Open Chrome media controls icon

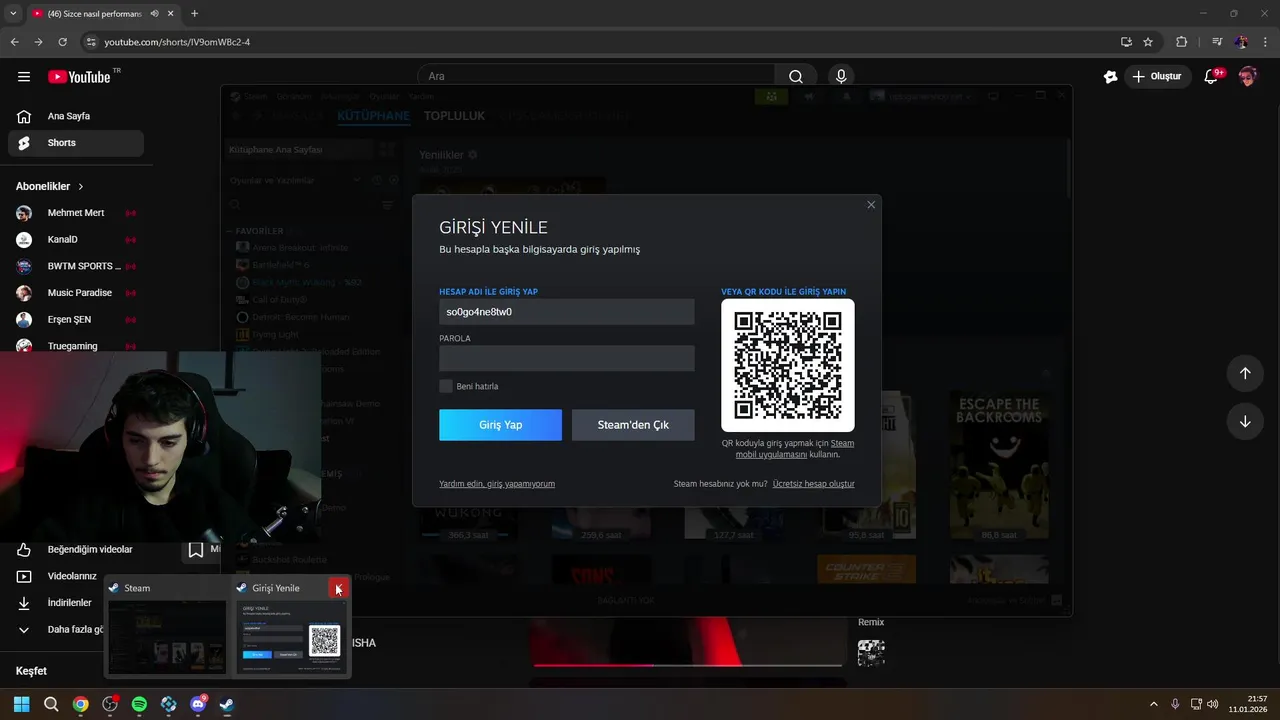pos(1217,42)
